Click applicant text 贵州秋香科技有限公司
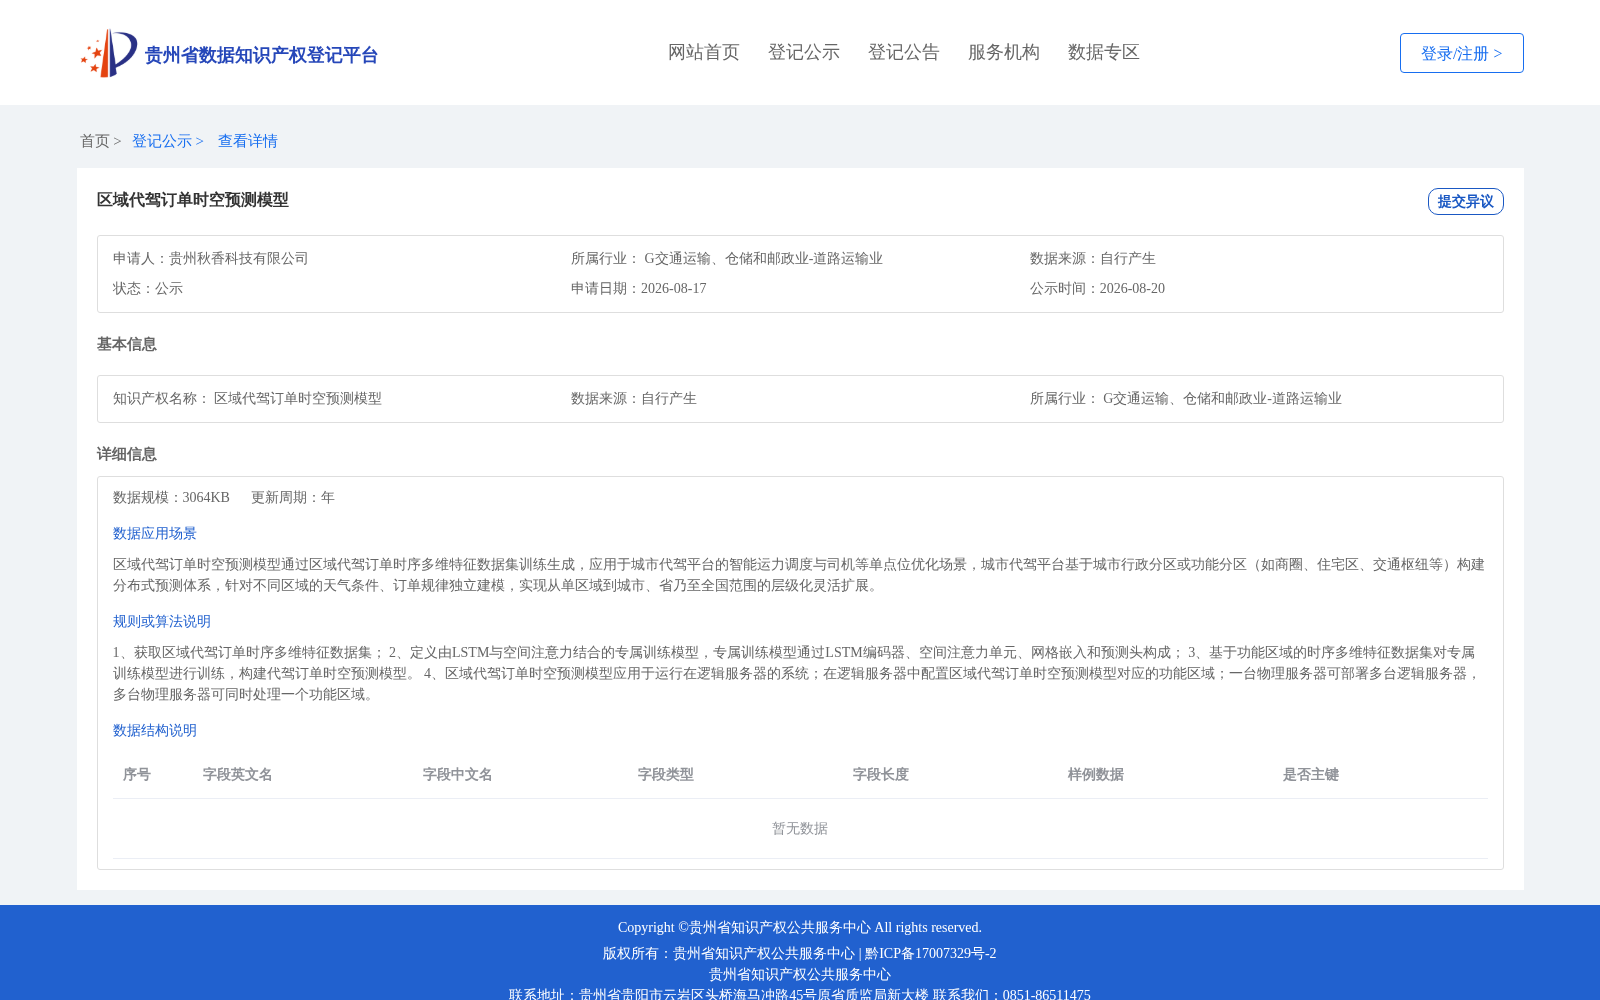Screen dimensions: 1600x1000 [239, 258]
